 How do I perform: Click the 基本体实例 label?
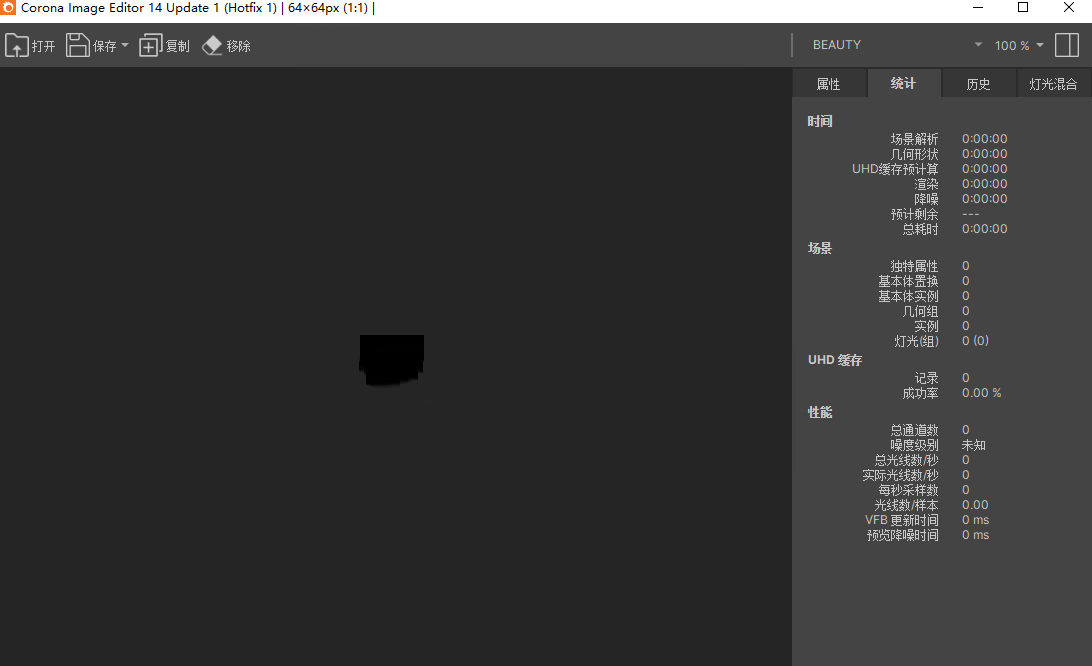908,296
